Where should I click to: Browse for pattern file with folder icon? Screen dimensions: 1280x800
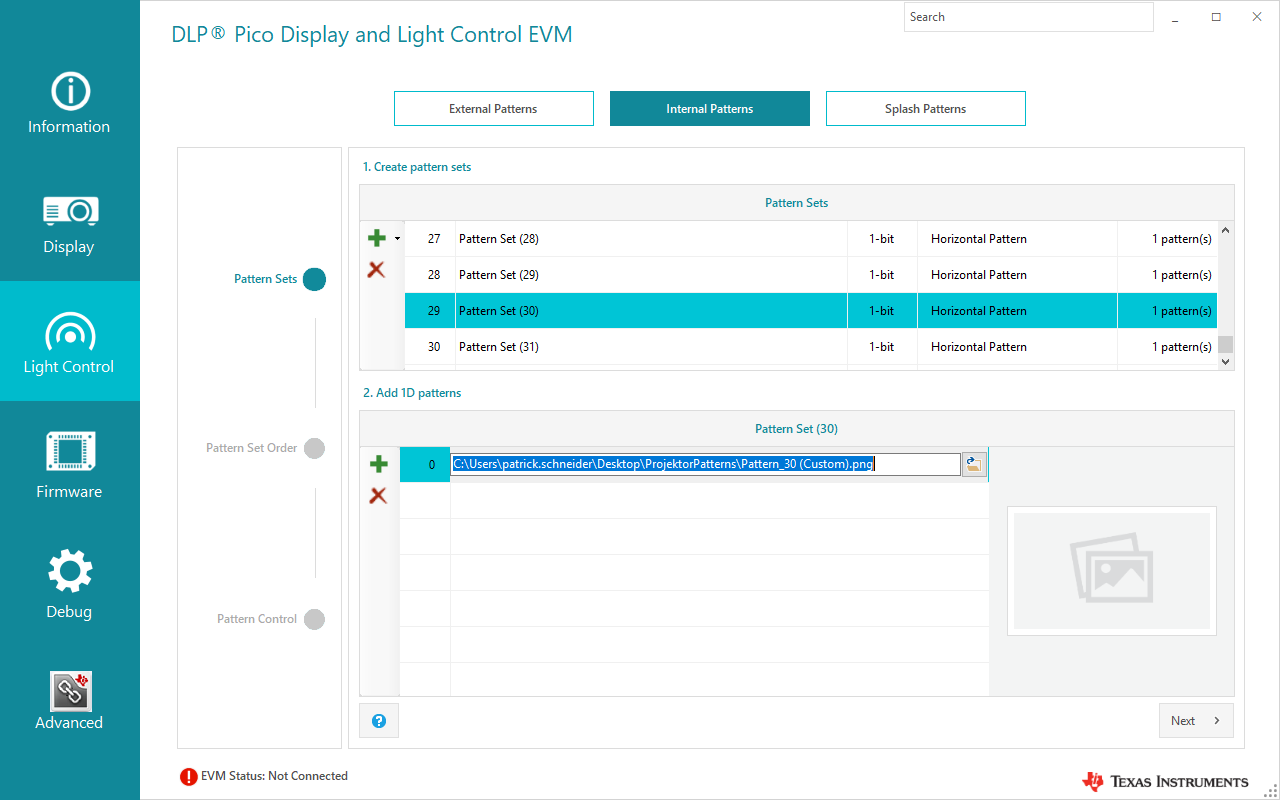point(973,464)
